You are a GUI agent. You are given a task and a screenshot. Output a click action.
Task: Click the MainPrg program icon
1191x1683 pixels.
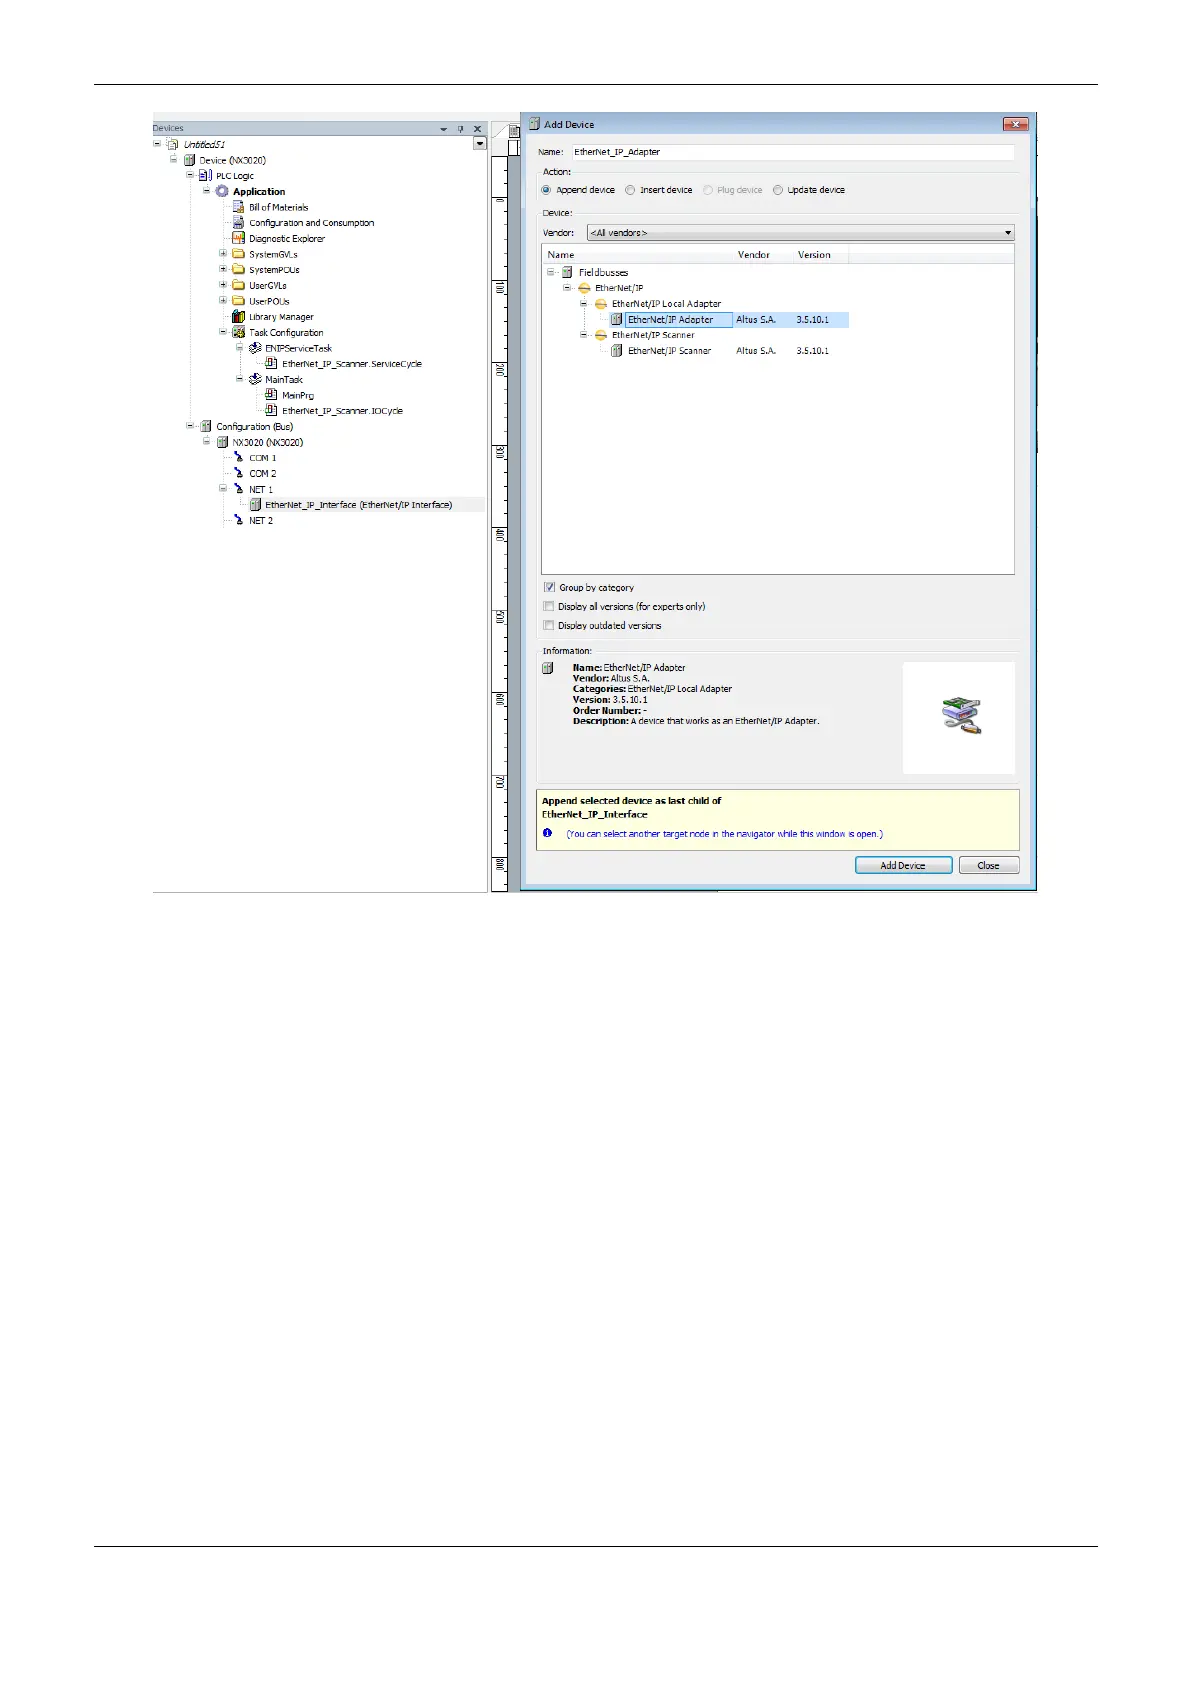[271, 395]
